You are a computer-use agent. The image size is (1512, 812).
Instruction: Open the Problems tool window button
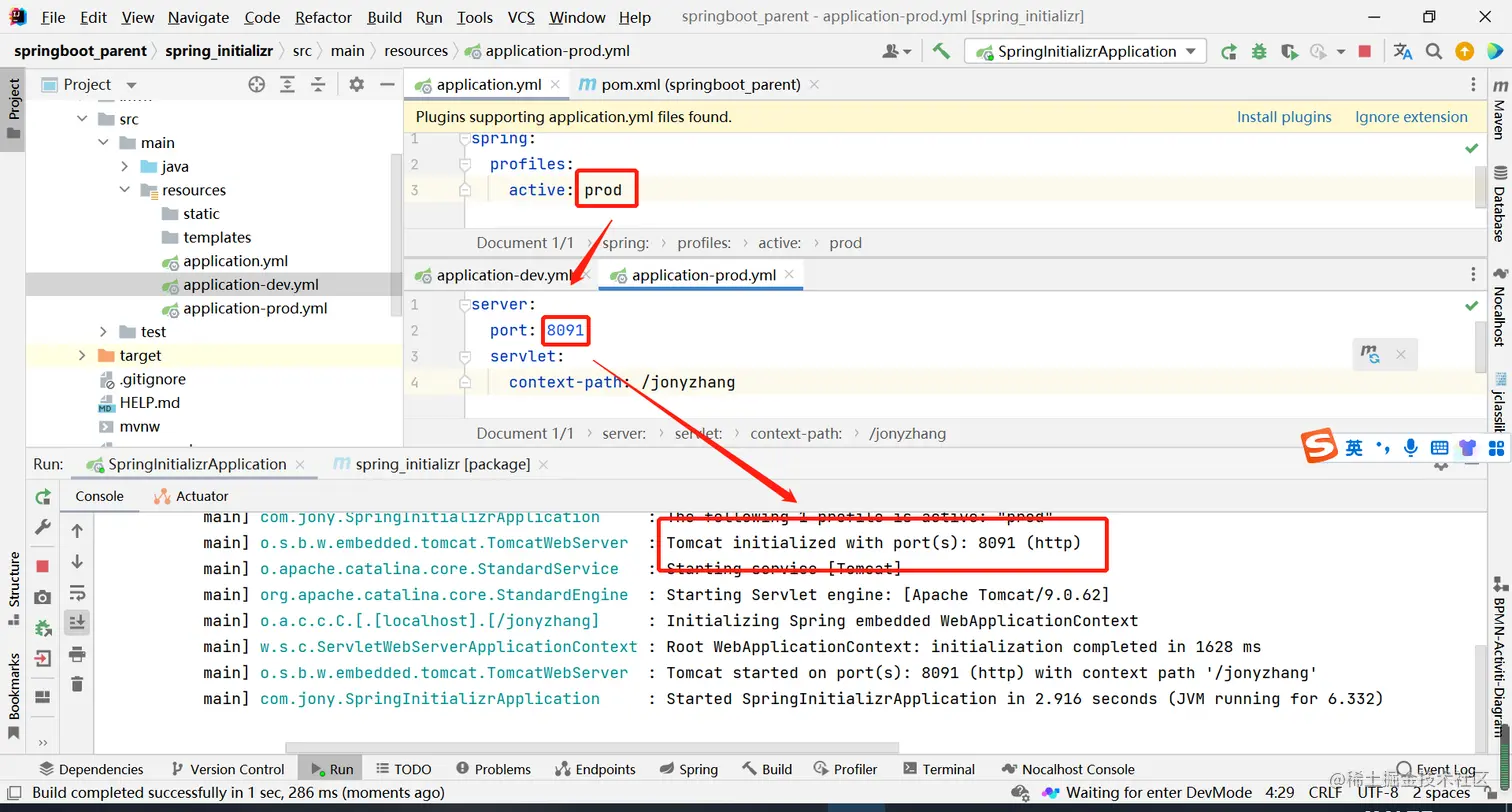(493, 769)
